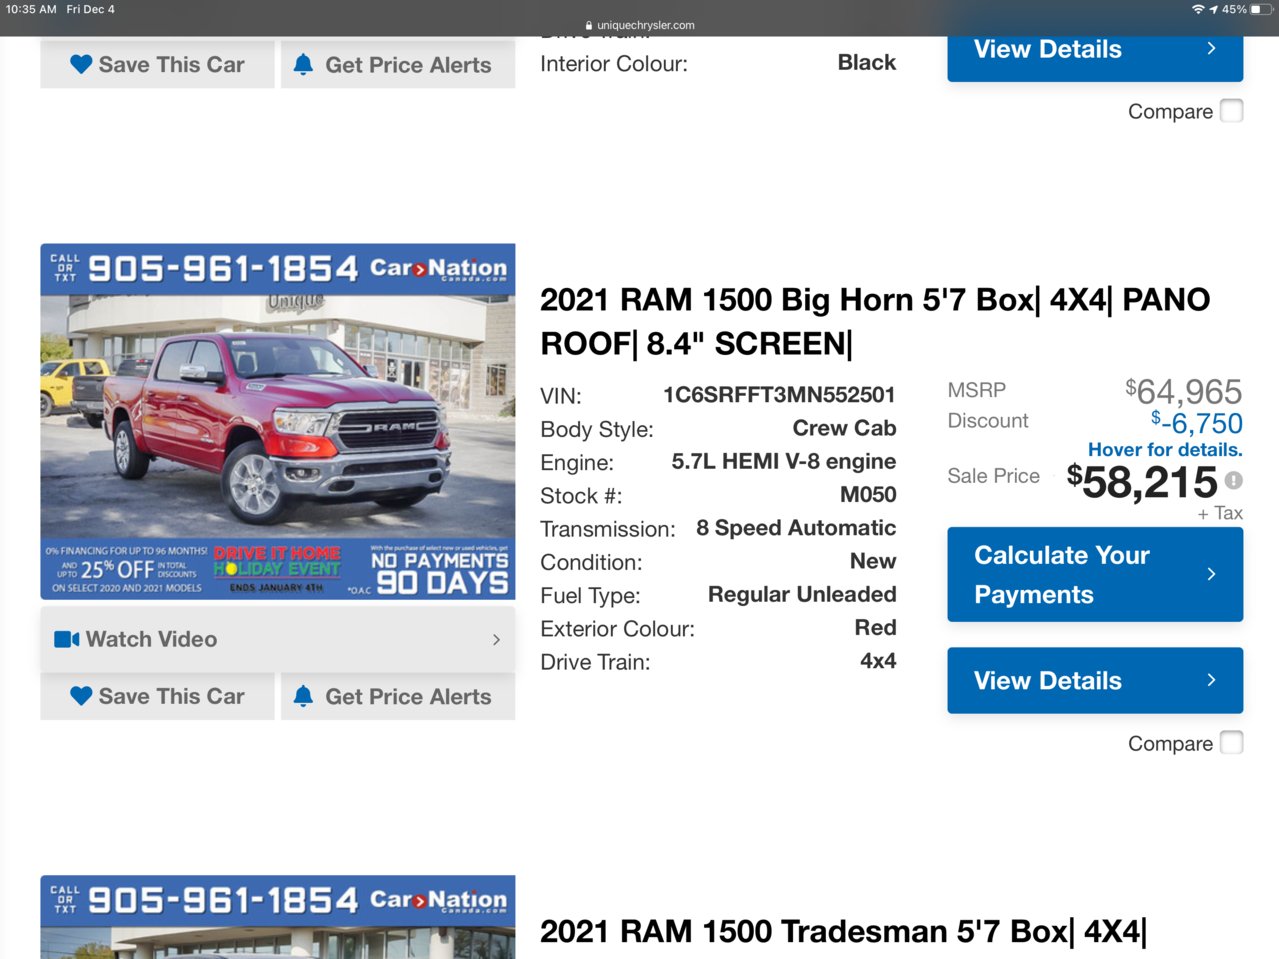1279x959 pixels.
Task: Tap the battery icon in the status bar
Action: [x=1262, y=9]
